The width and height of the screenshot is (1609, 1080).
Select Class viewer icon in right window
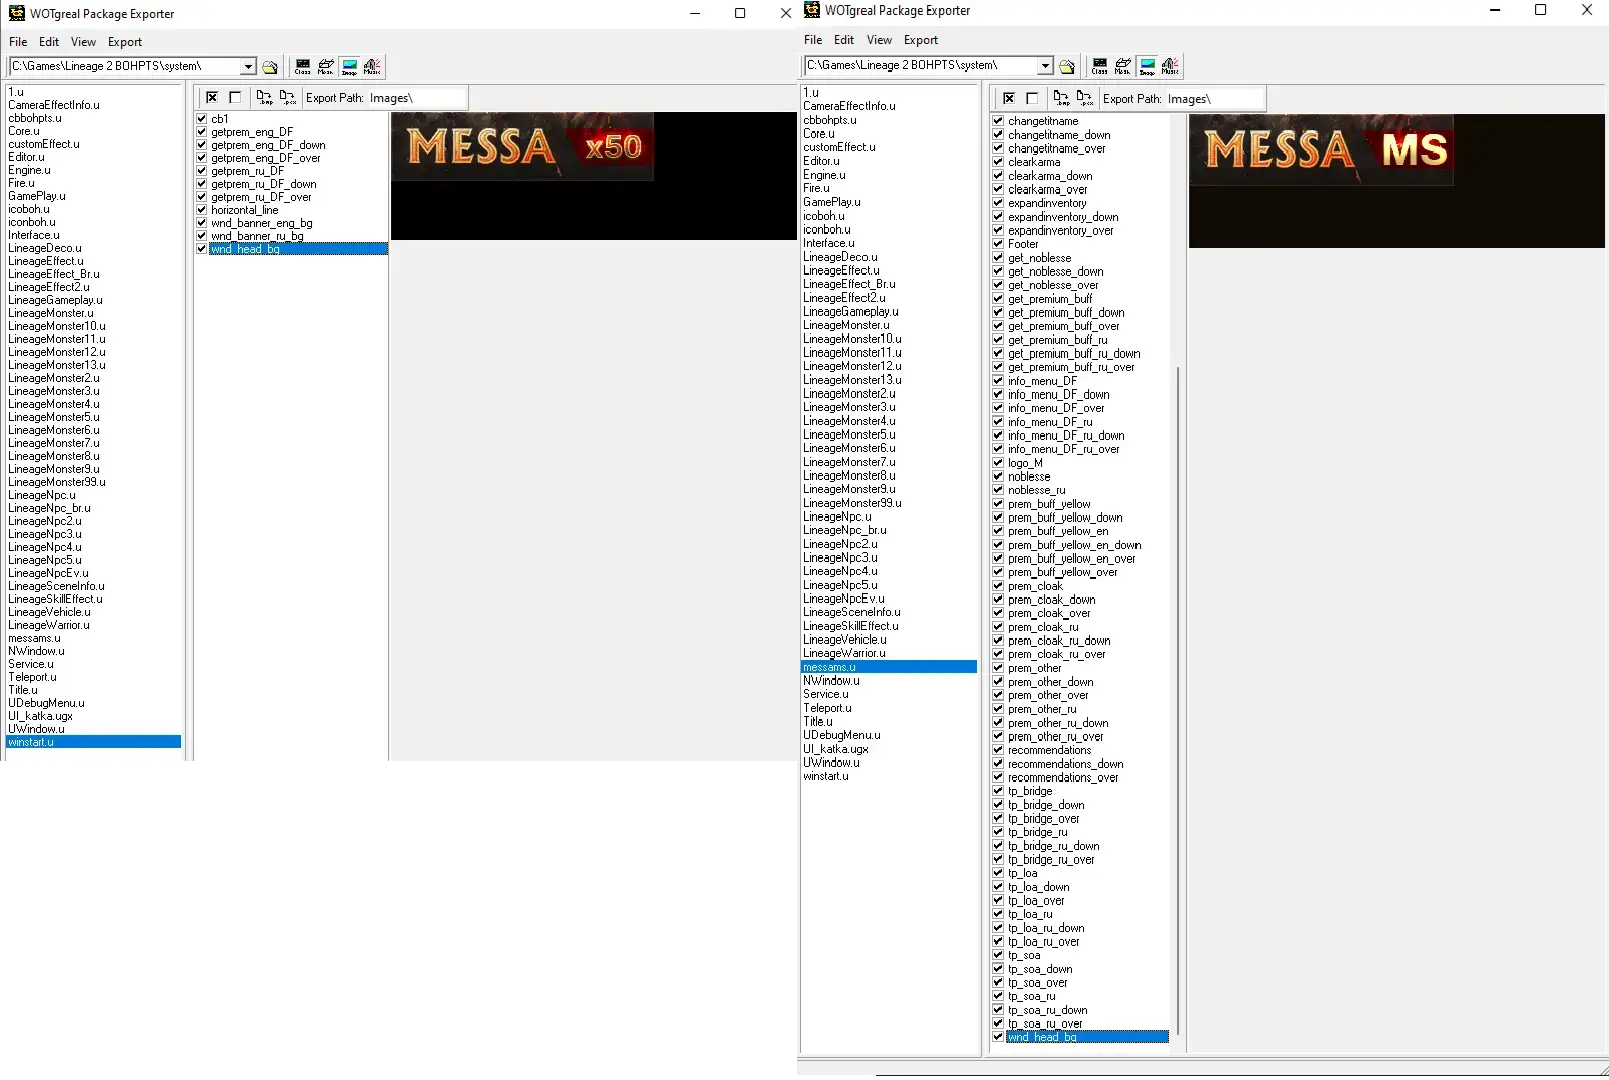[1100, 67]
